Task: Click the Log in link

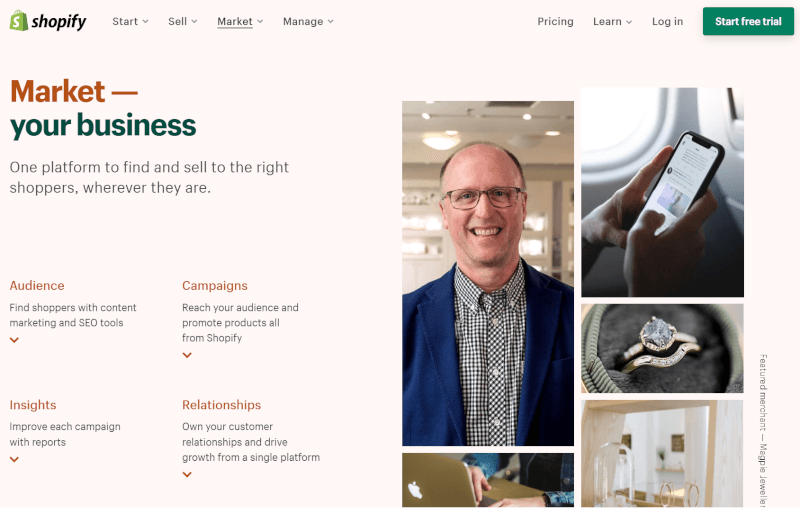Action: tap(667, 21)
